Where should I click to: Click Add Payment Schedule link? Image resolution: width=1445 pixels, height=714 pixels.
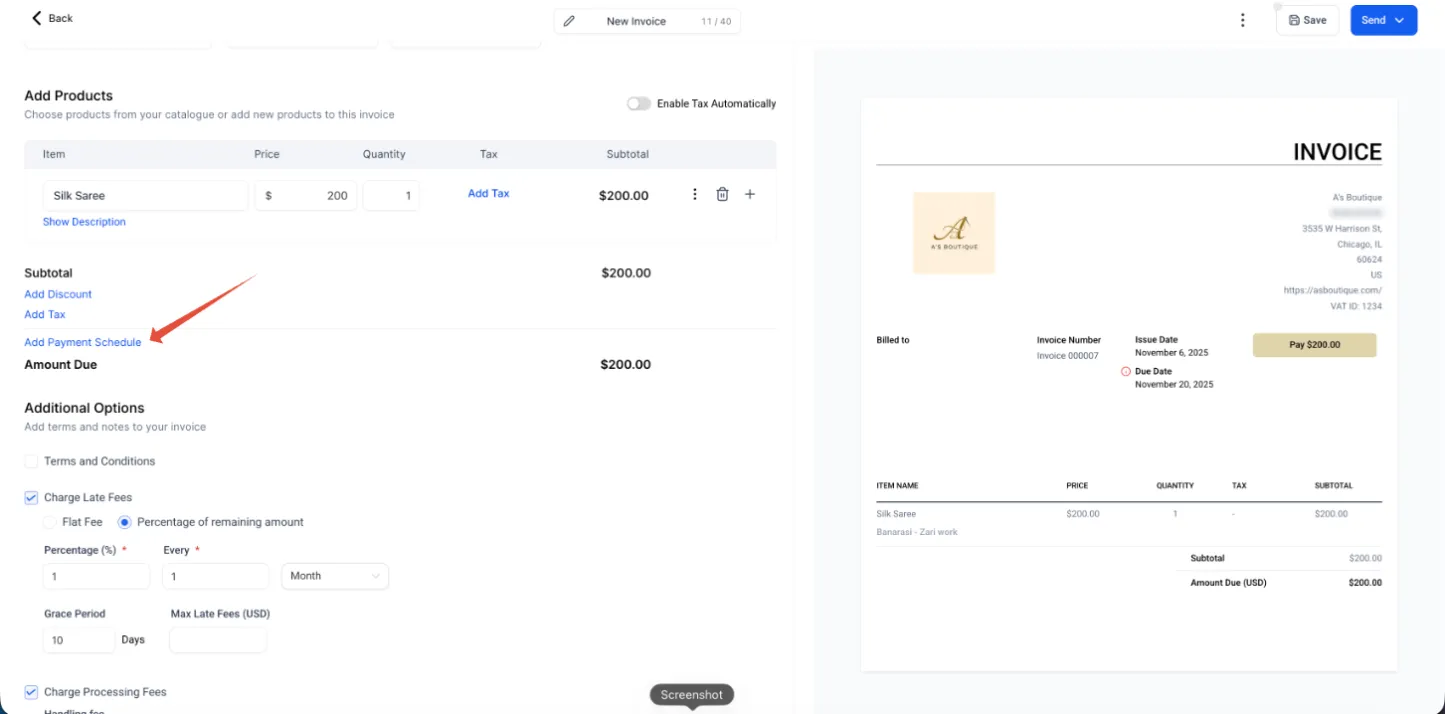tap(83, 342)
